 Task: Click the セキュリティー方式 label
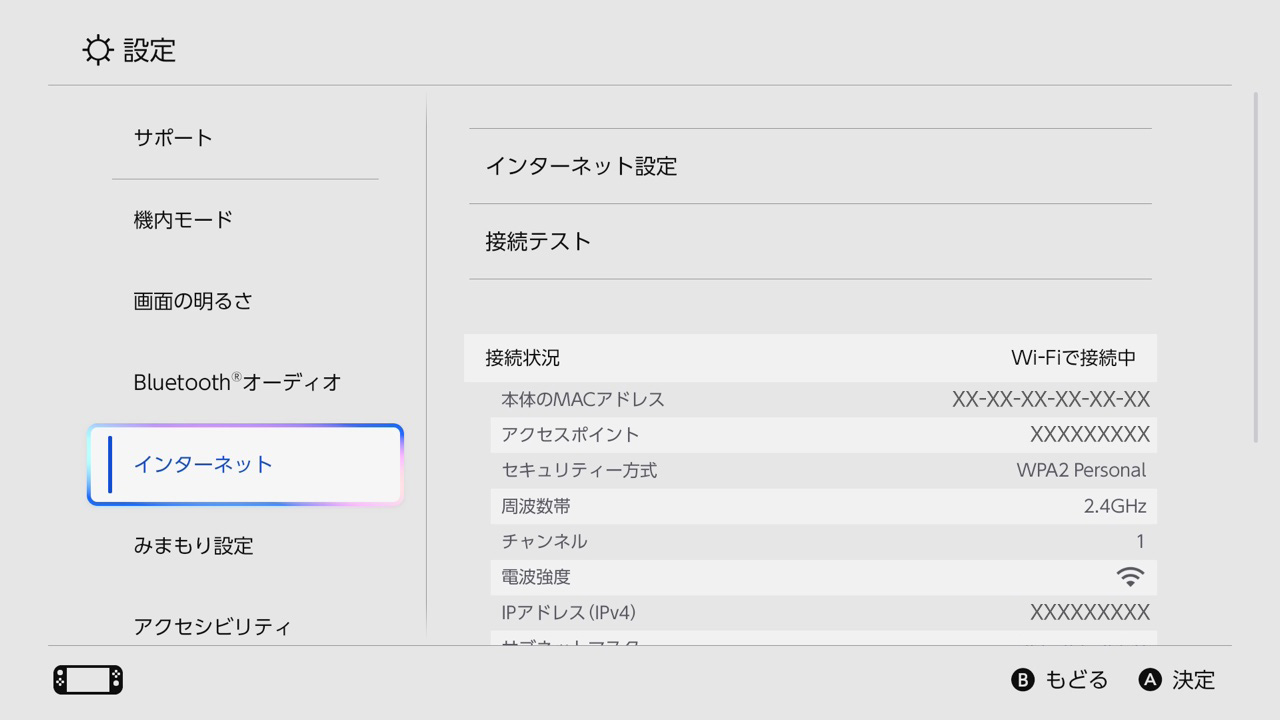579,470
